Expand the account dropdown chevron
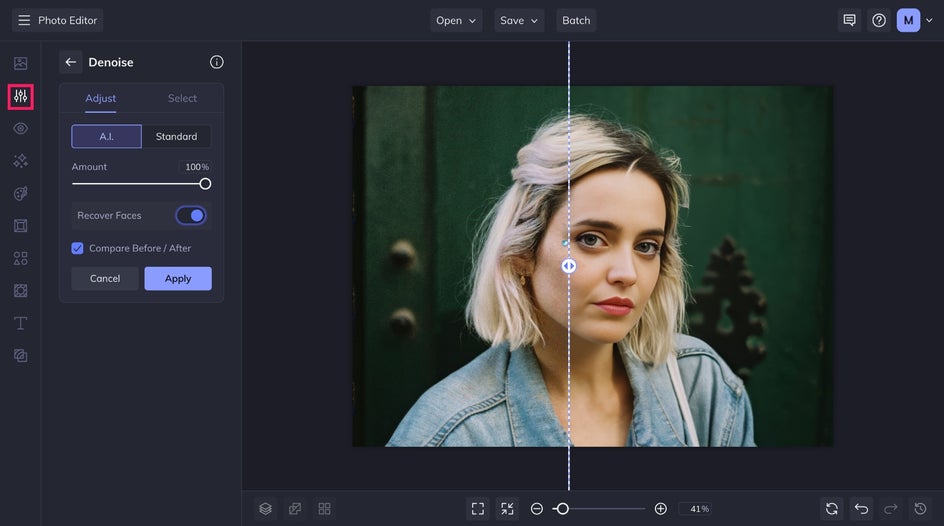The width and height of the screenshot is (944, 526). 930,20
